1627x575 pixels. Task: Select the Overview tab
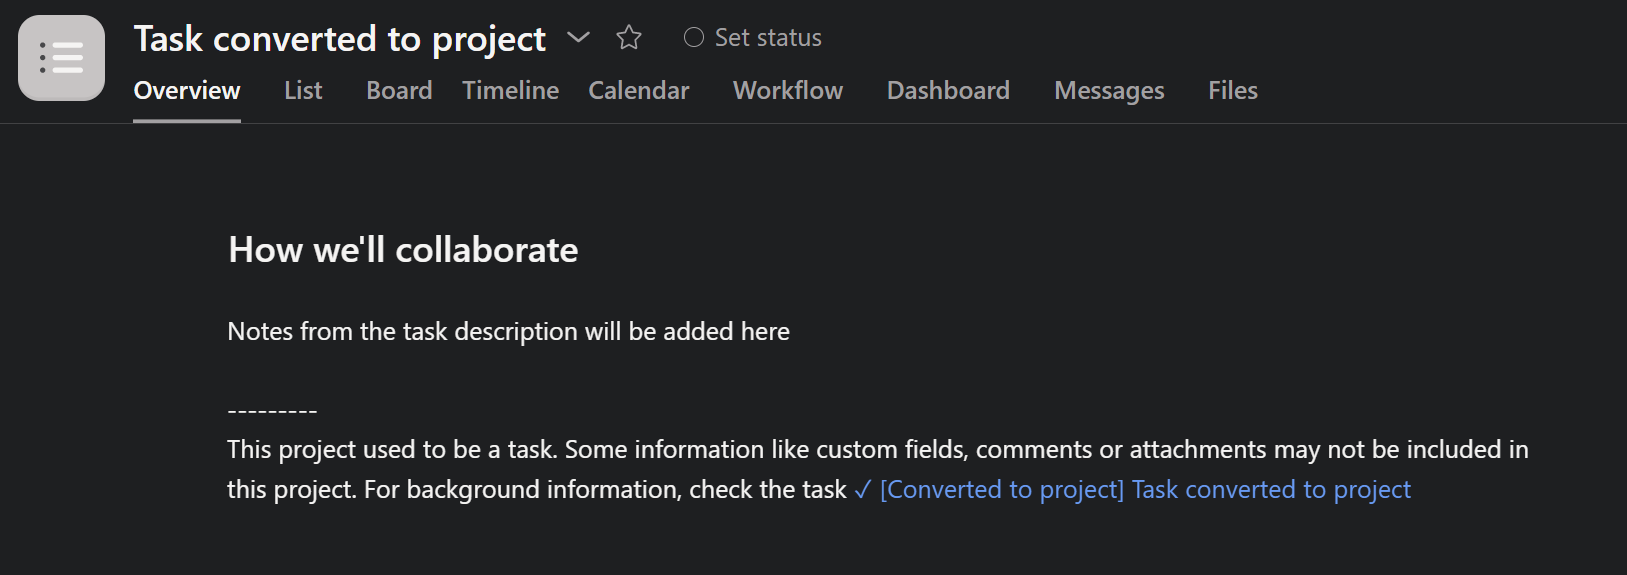tap(187, 90)
